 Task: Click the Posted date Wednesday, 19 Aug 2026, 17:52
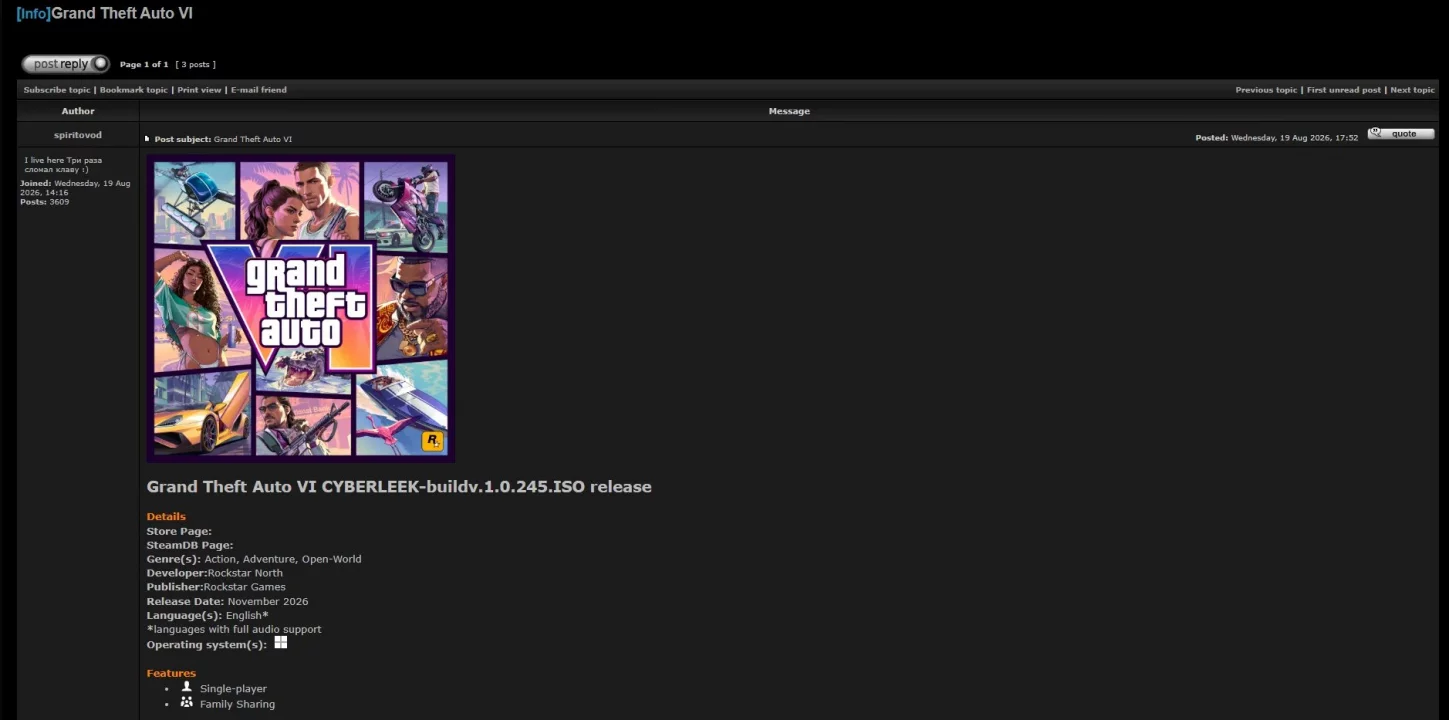coord(1277,138)
